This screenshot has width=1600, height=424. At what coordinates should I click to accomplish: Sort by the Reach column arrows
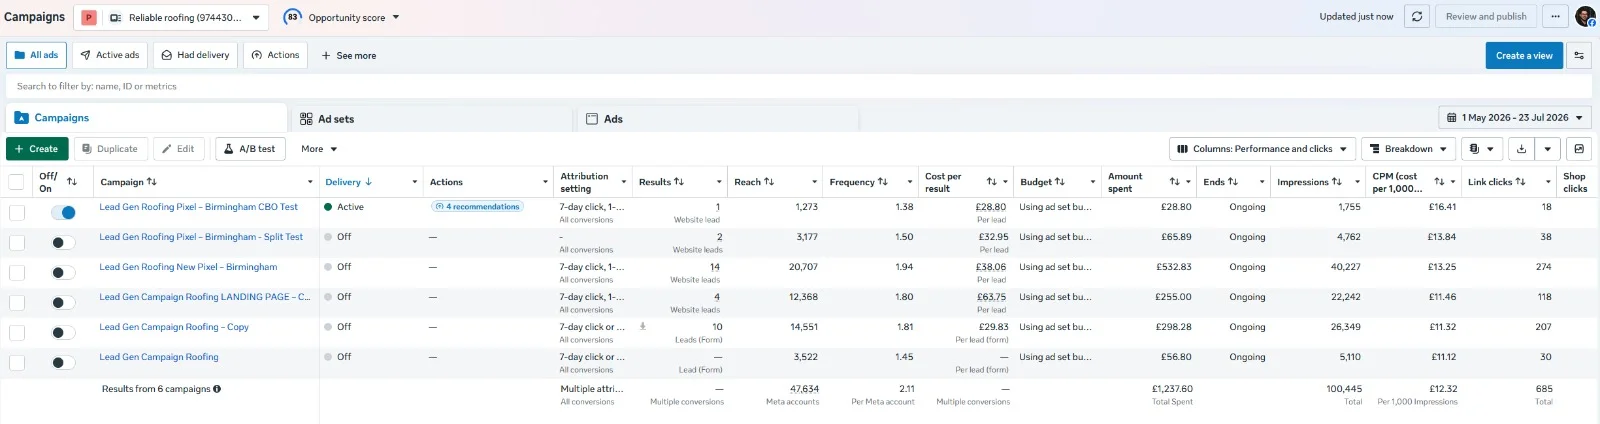click(769, 182)
